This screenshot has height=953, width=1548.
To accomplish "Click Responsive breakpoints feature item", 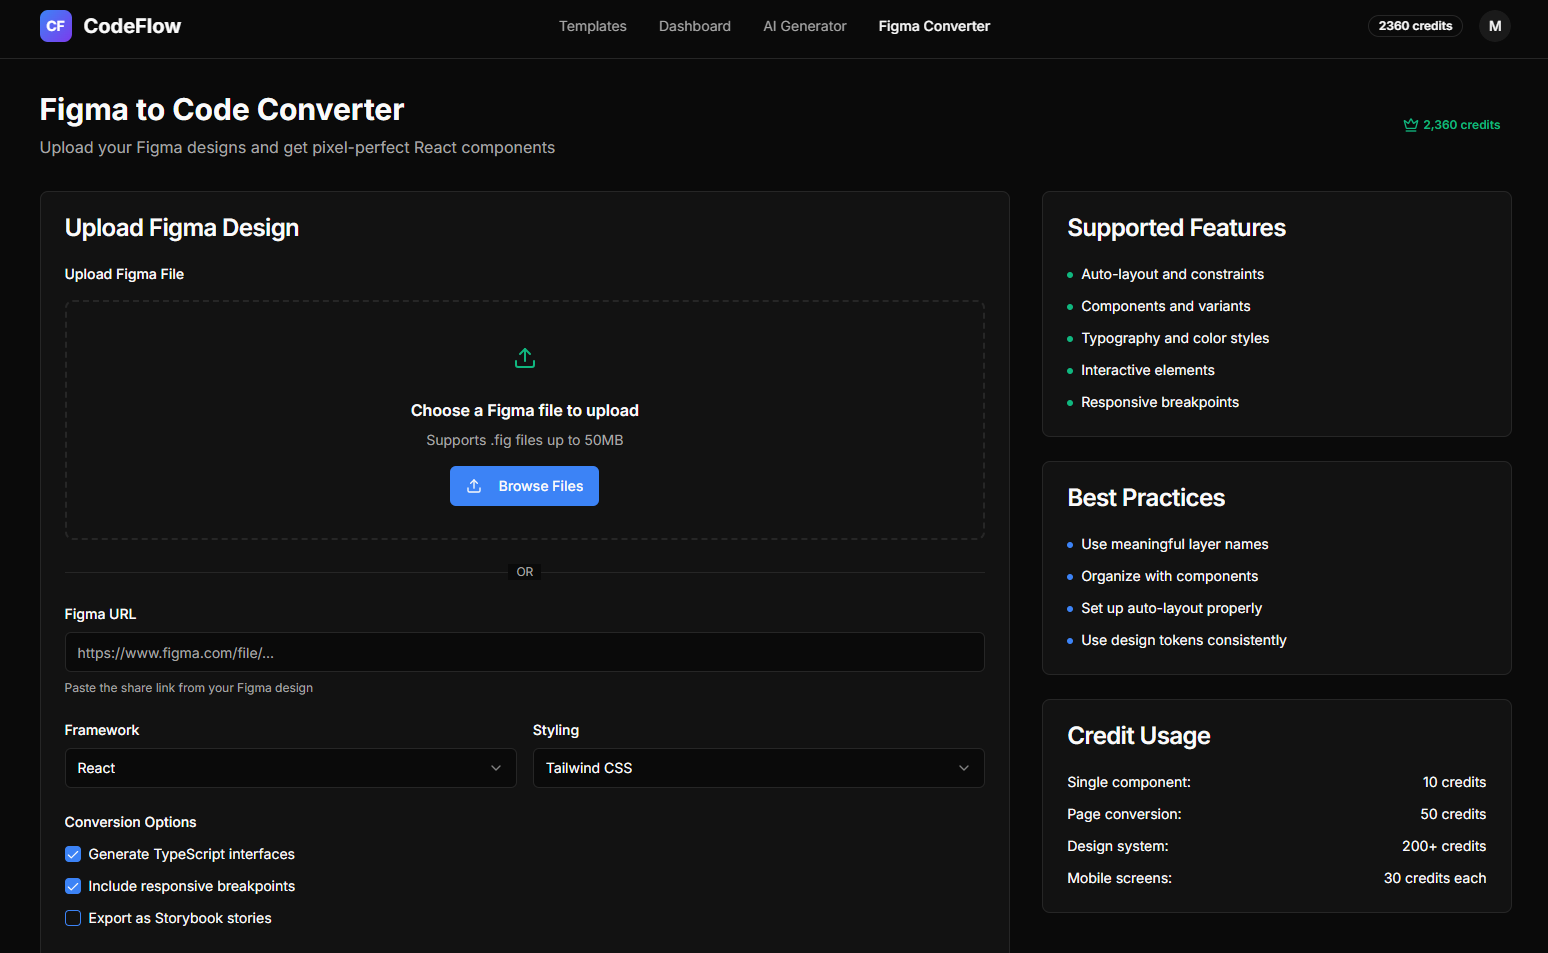I will pyautogui.click(x=1160, y=402).
